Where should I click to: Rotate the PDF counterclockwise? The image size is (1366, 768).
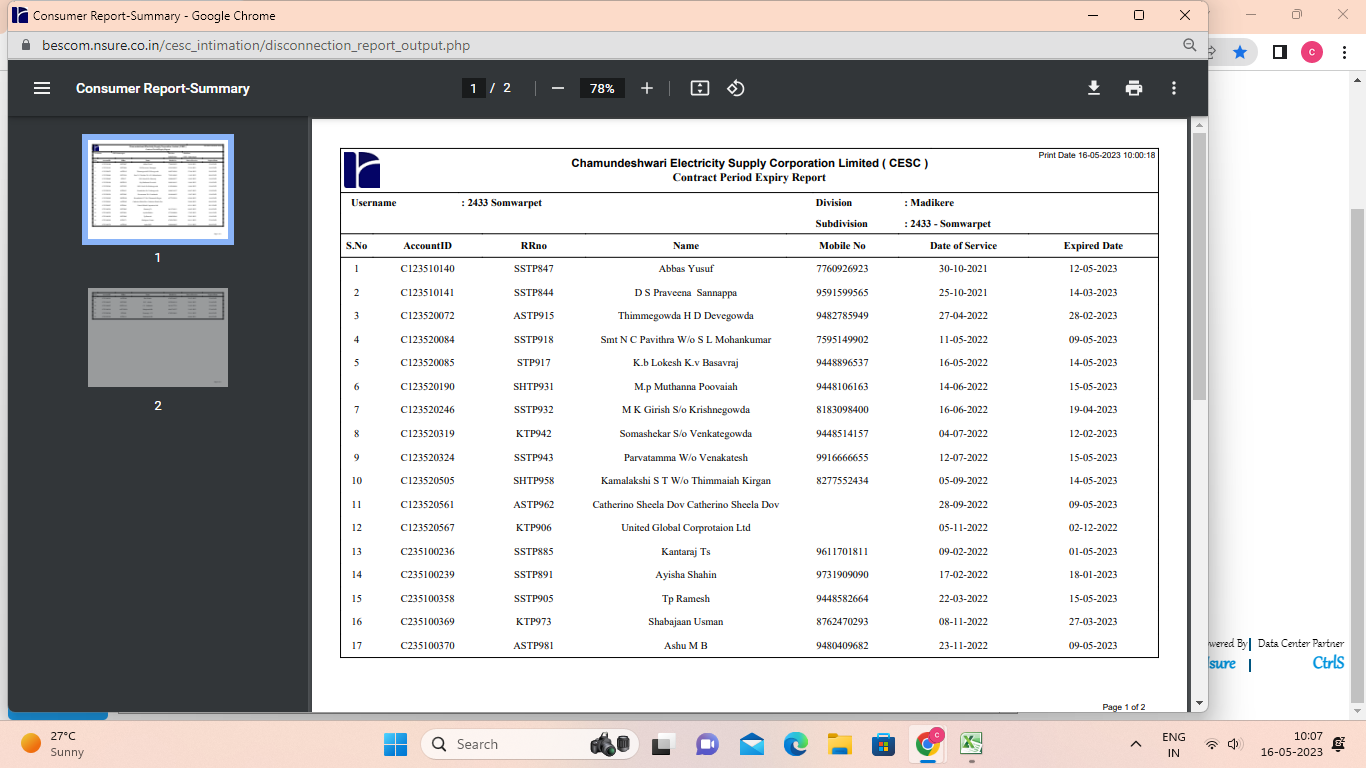[736, 88]
